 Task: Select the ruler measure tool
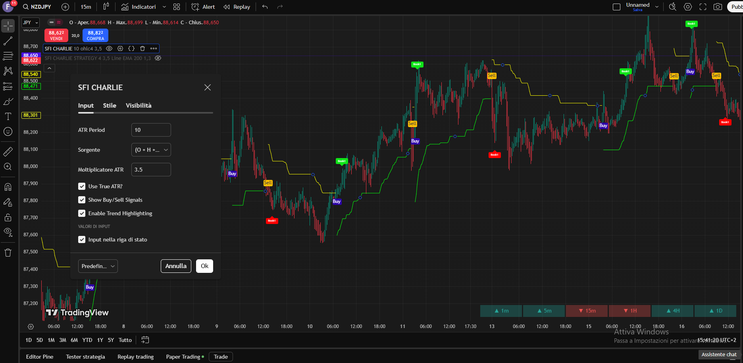click(8, 152)
